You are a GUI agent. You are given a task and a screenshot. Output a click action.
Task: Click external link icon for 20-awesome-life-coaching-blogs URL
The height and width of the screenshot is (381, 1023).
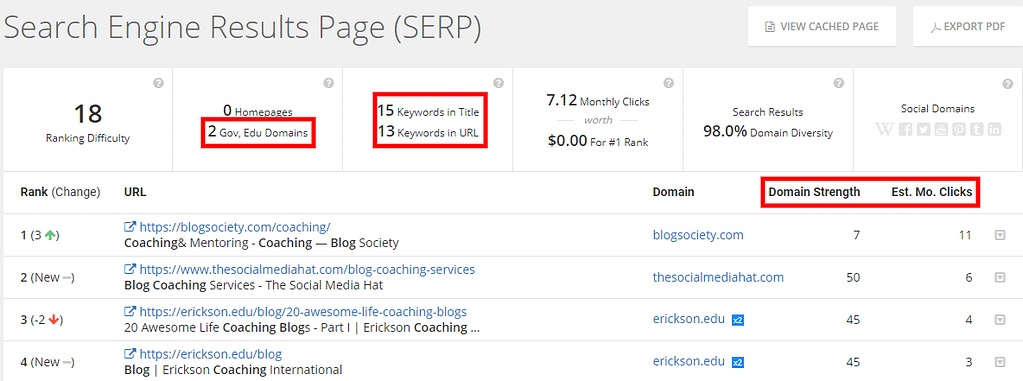click(130, 312)
